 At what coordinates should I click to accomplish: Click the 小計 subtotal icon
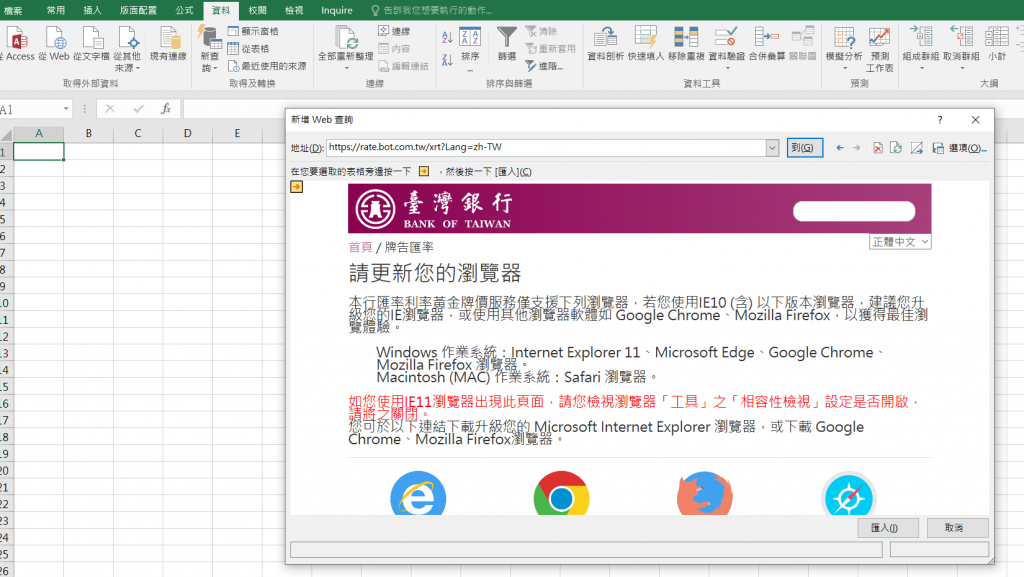pyautogui.click(x=997, y=44)
